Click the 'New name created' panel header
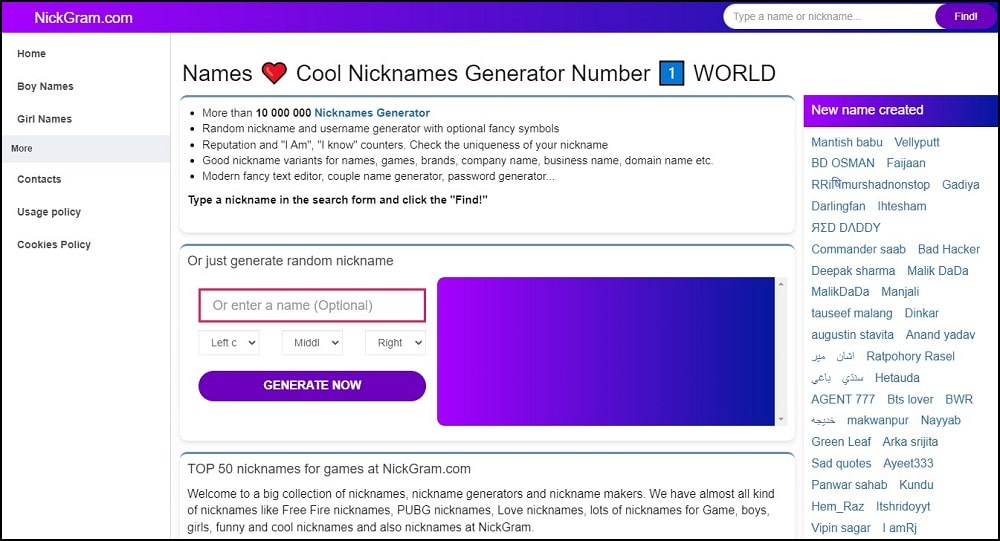Viewport: 1000px width, 541px height. [x=901, y=110]
